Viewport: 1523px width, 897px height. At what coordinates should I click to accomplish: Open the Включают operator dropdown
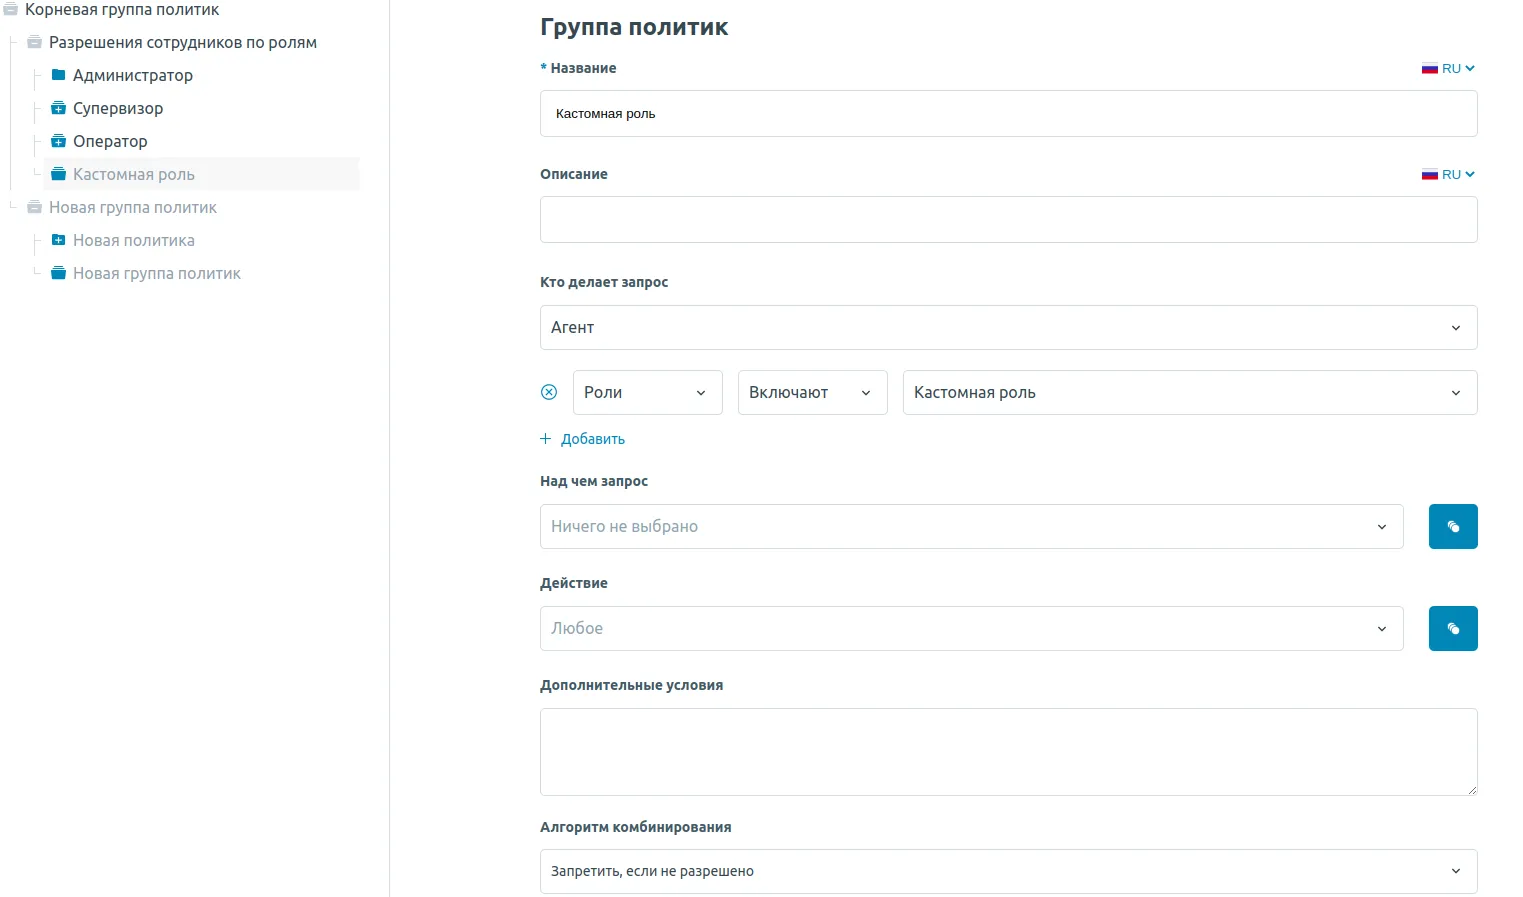812,392
